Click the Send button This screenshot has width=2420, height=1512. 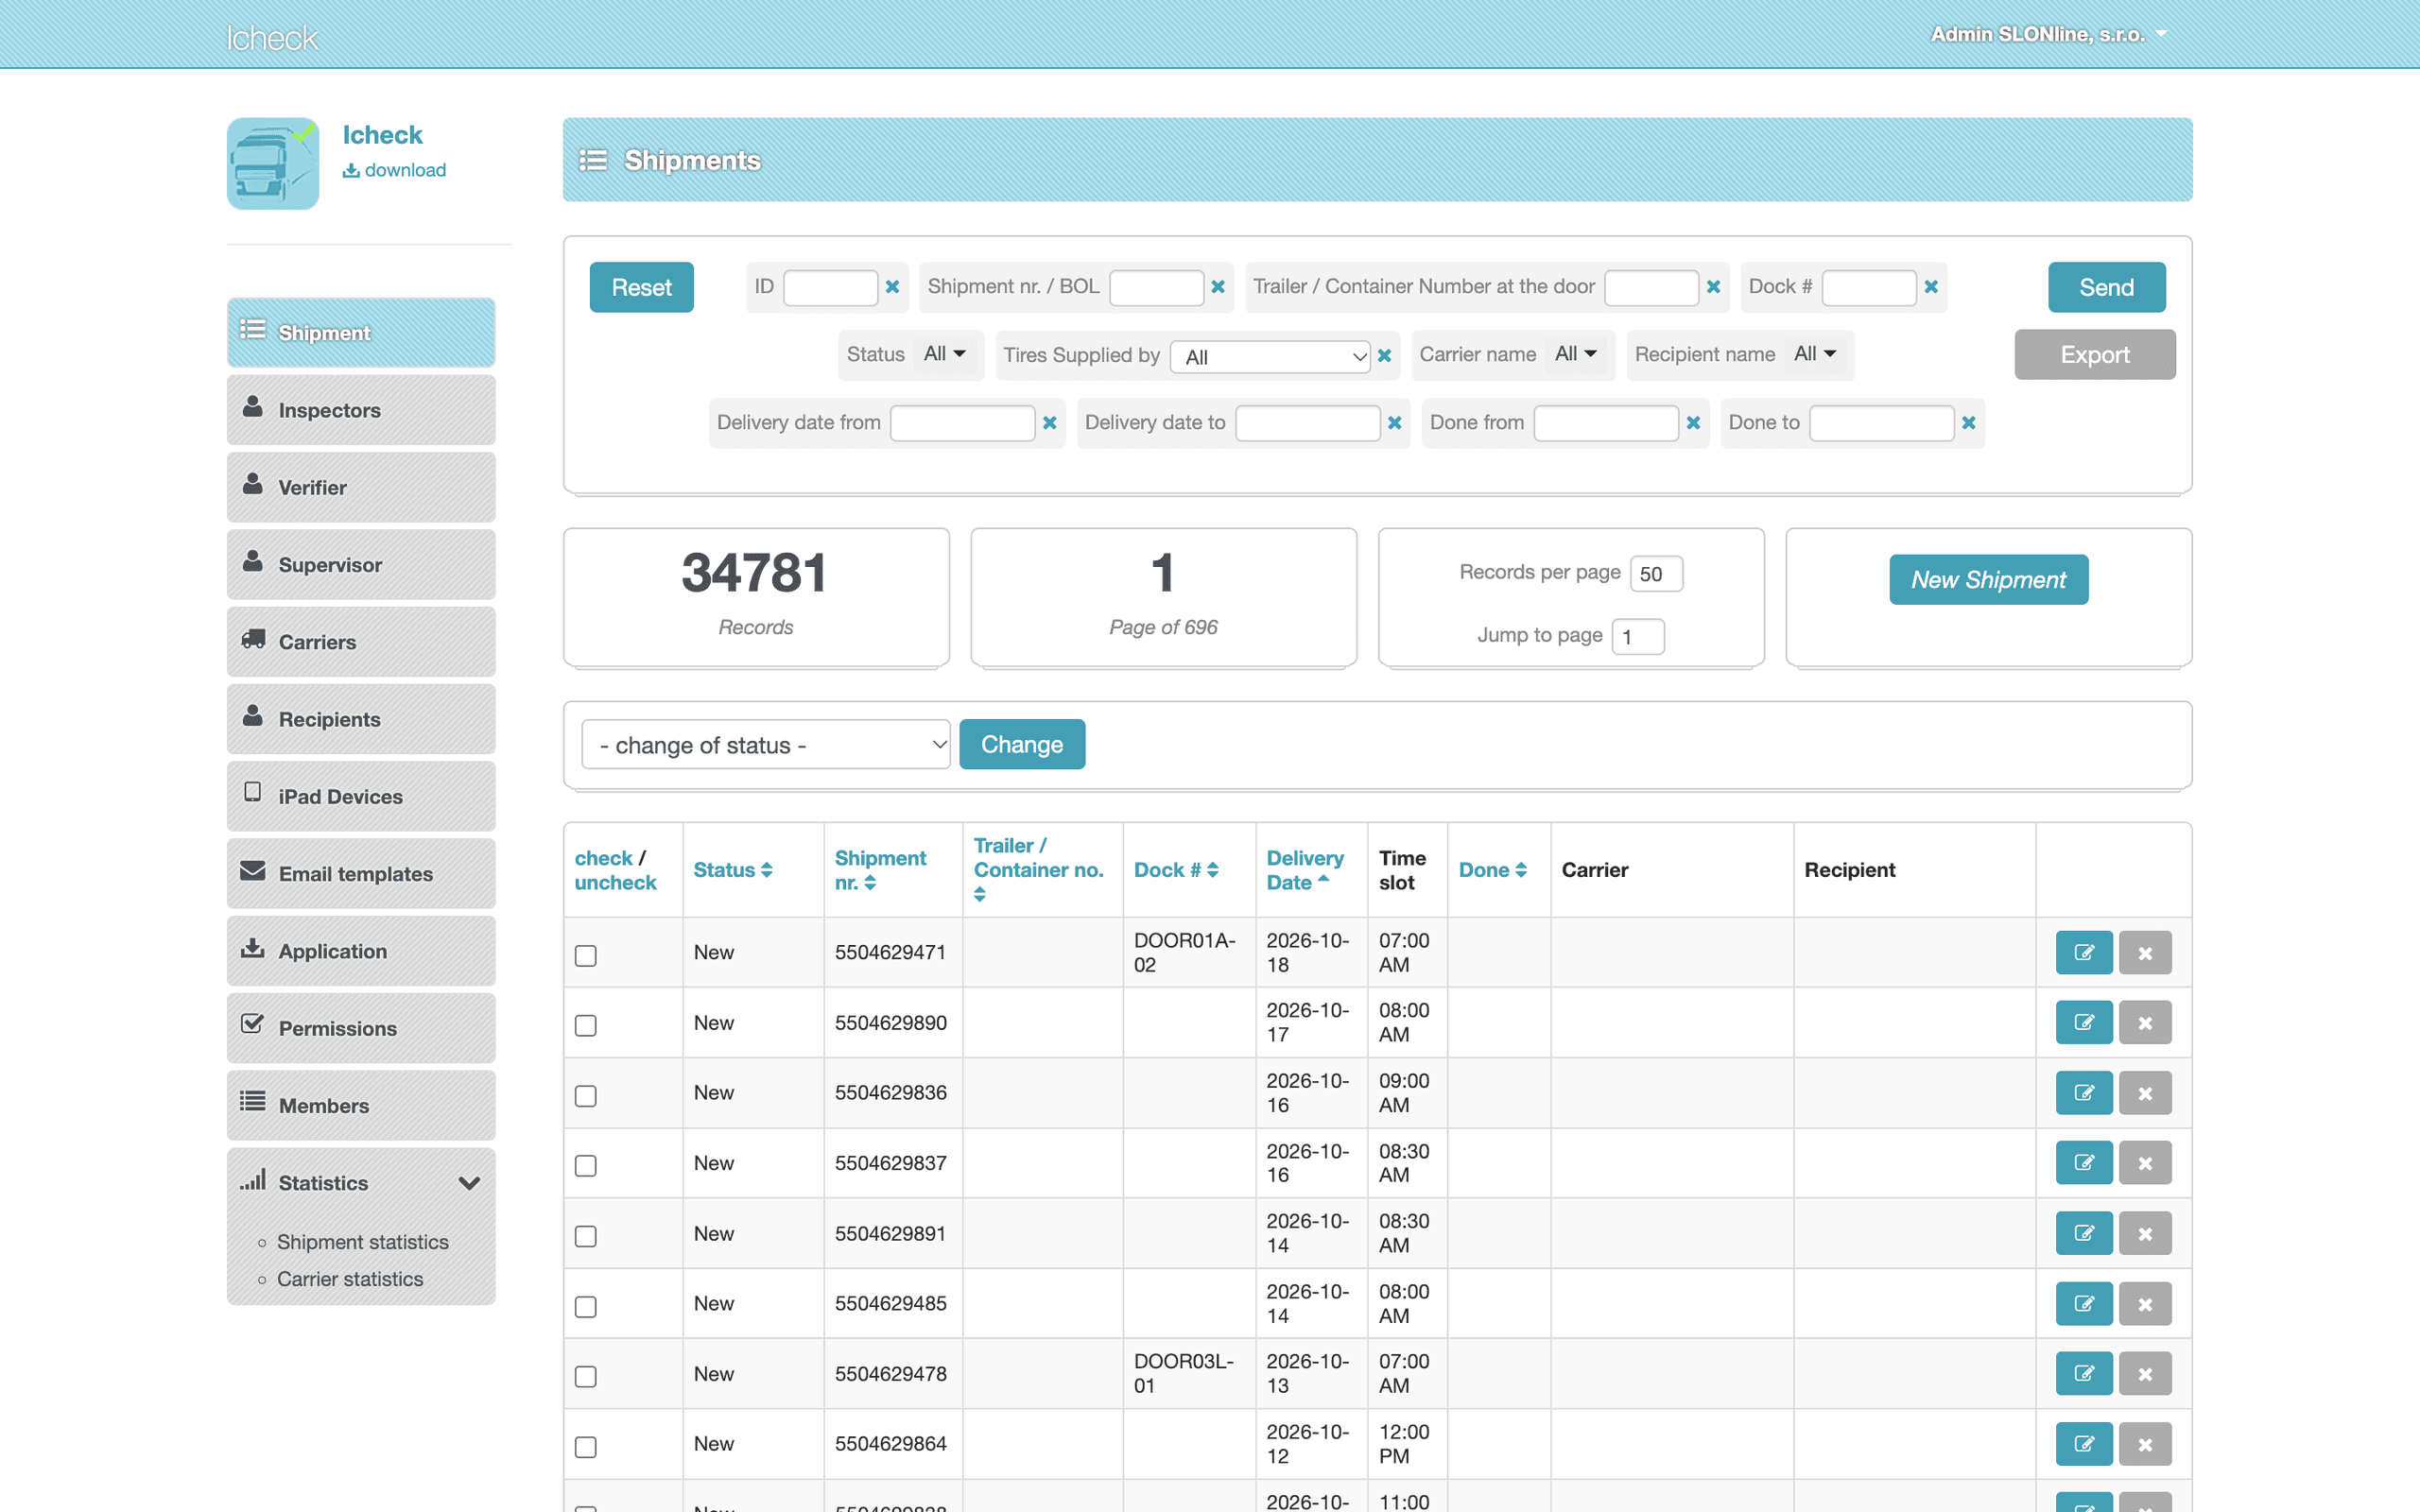tap(2106, 287)
